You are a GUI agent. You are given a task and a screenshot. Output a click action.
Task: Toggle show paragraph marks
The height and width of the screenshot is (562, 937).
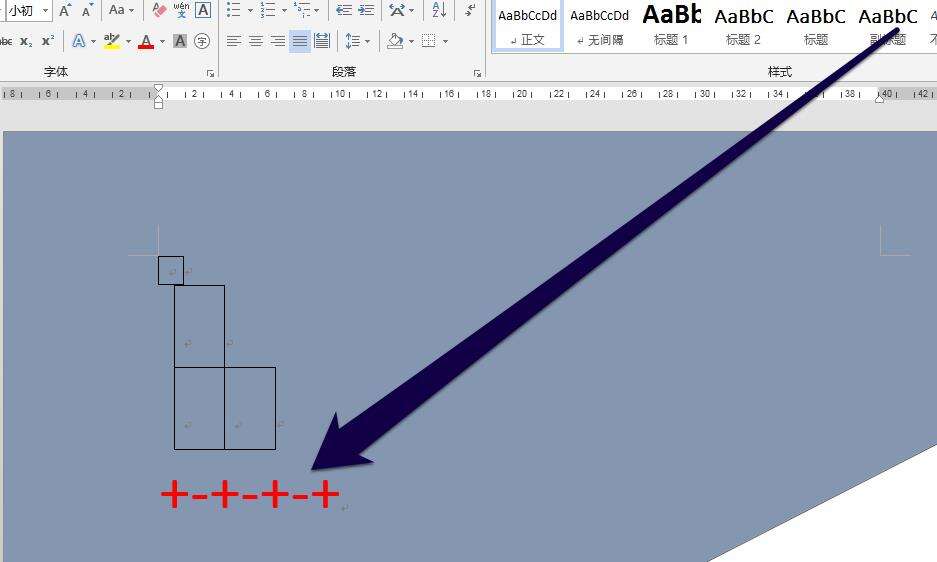pos(471,10)
